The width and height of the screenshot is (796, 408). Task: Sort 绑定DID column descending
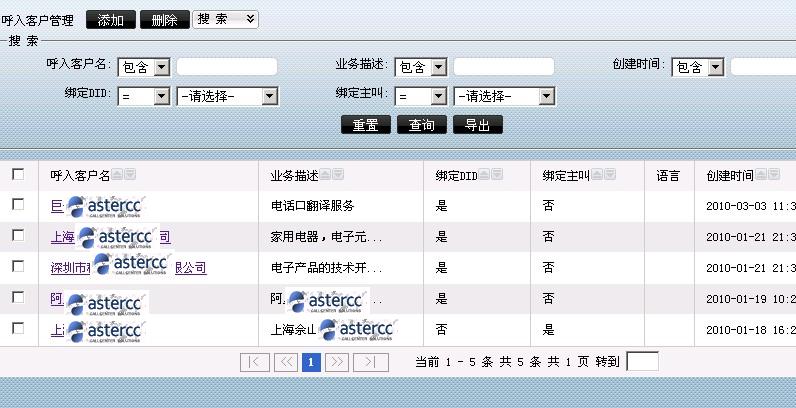click(x=497, y=175)
